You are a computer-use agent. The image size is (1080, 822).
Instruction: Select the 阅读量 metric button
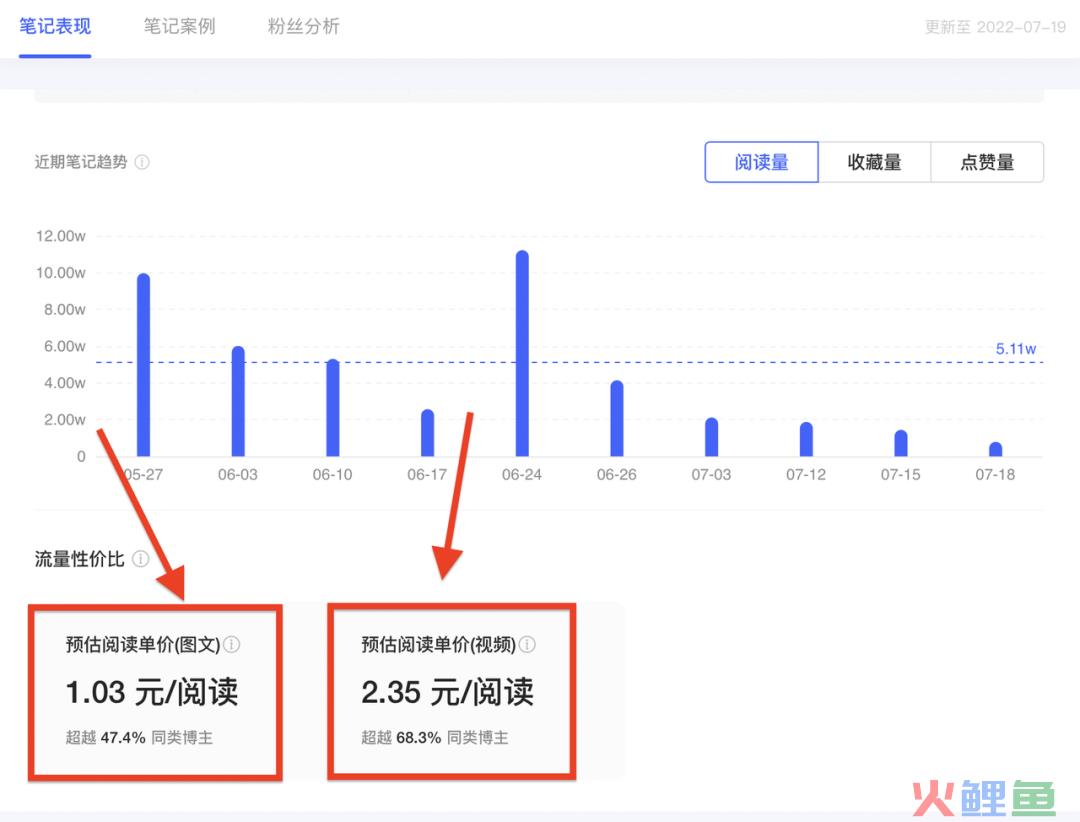click(x=761, y=163)
